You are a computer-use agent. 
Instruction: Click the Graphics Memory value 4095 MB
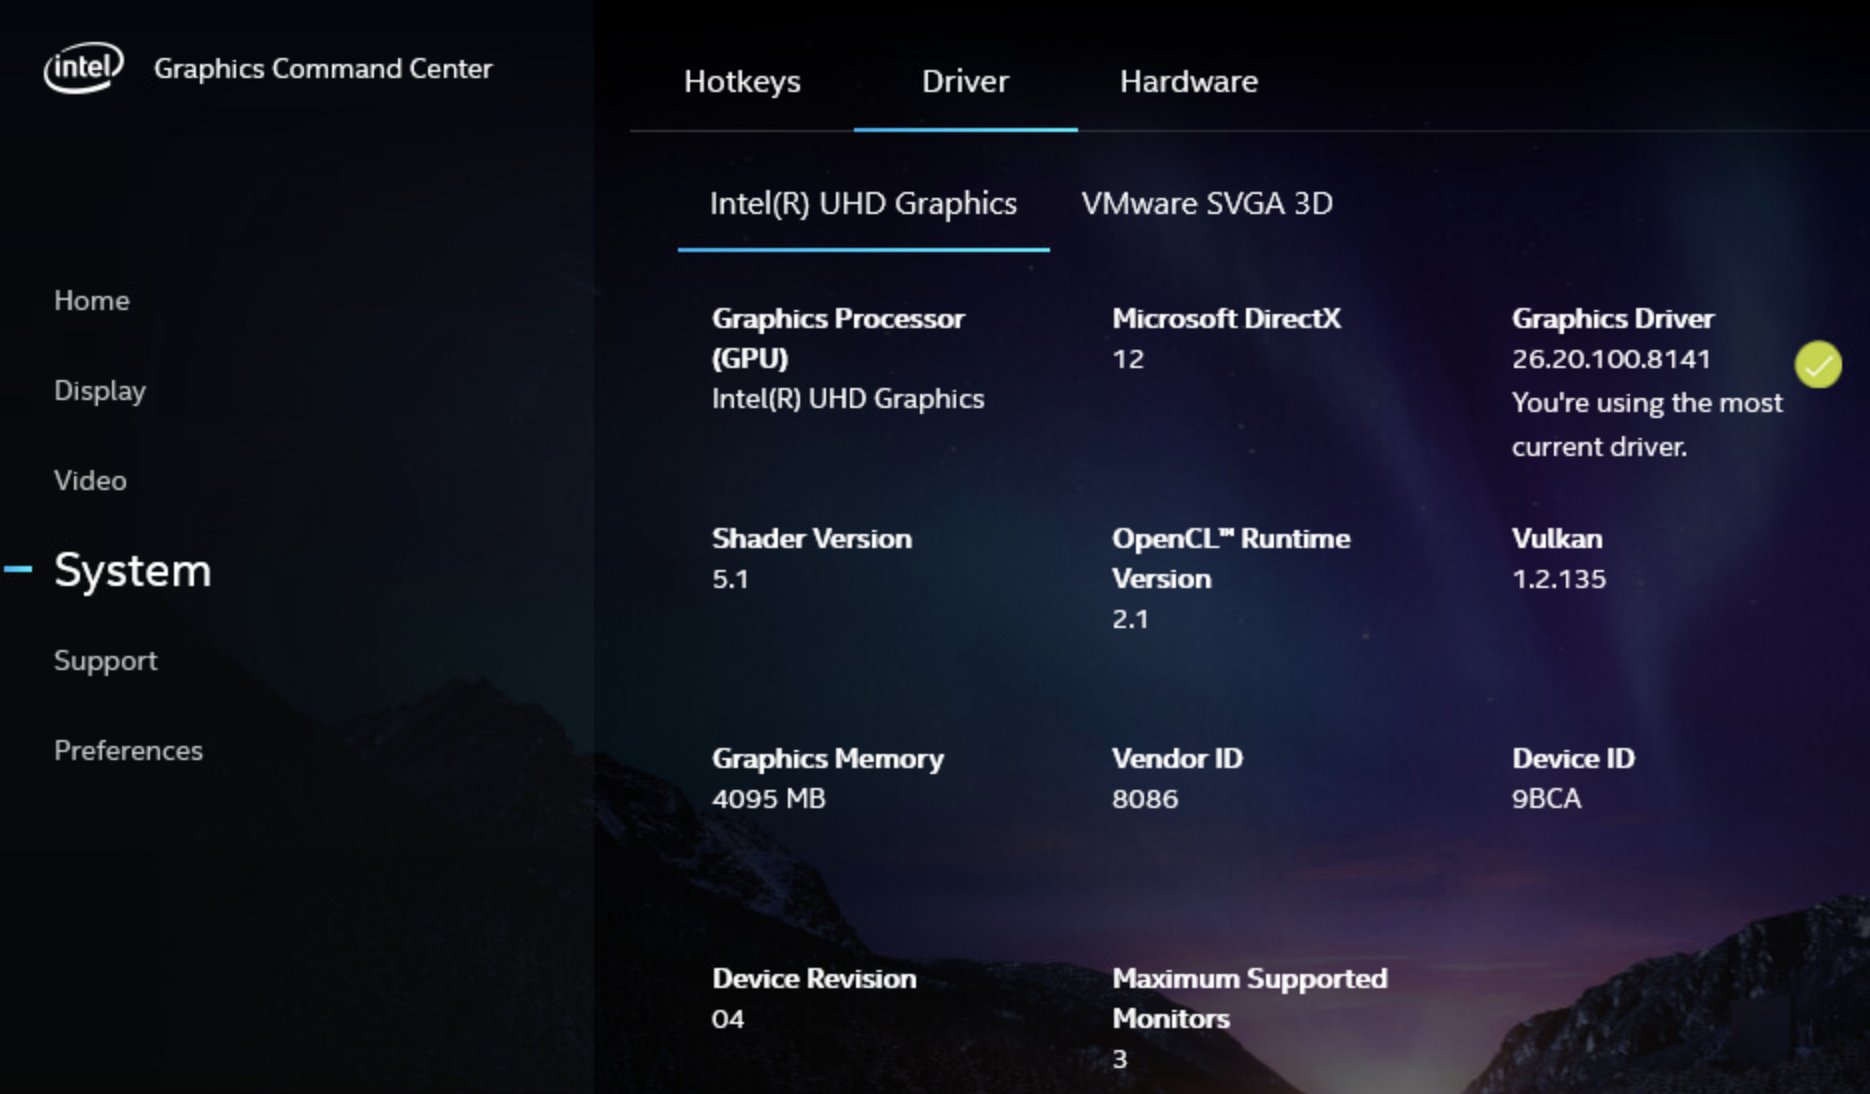pos(769,799)
